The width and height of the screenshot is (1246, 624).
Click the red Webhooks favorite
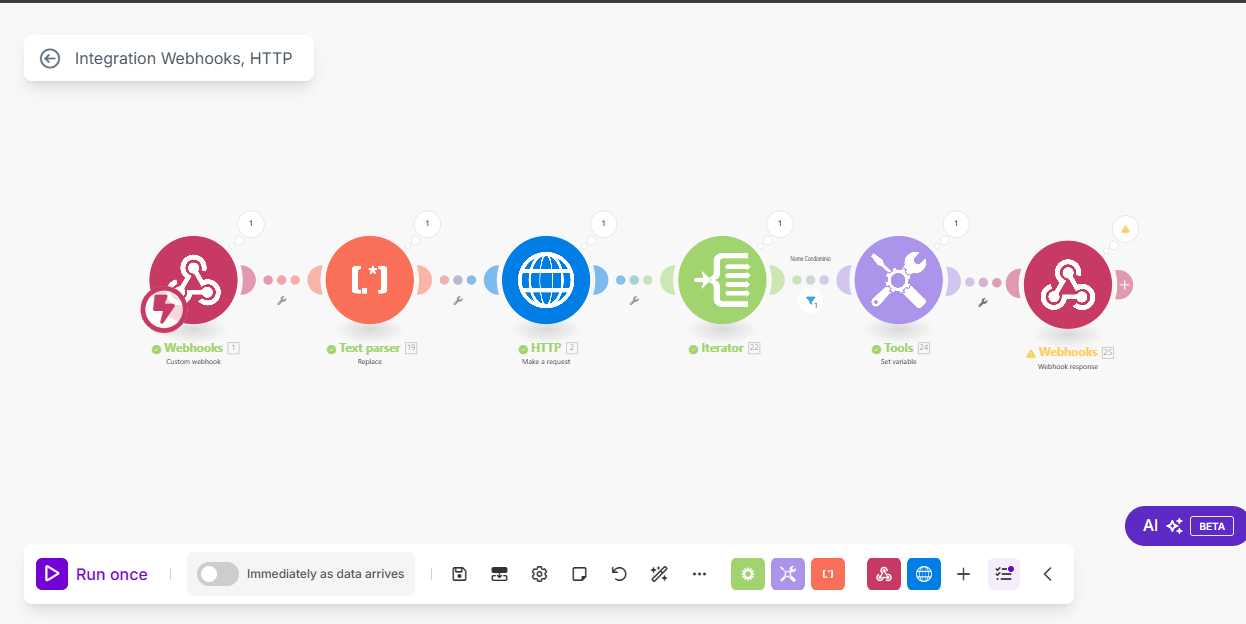(884, 574)
